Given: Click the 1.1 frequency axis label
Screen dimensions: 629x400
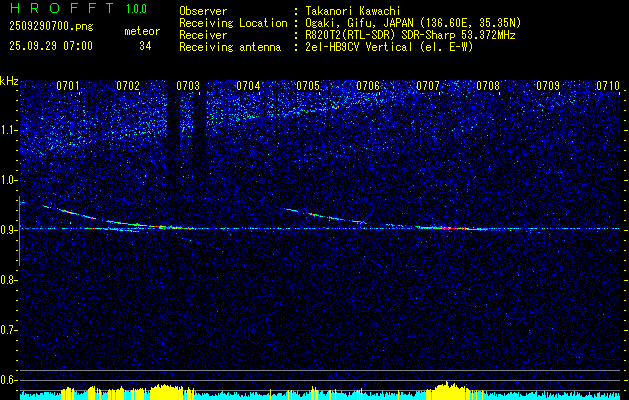Looking at the screenshot, I should 9,130.
